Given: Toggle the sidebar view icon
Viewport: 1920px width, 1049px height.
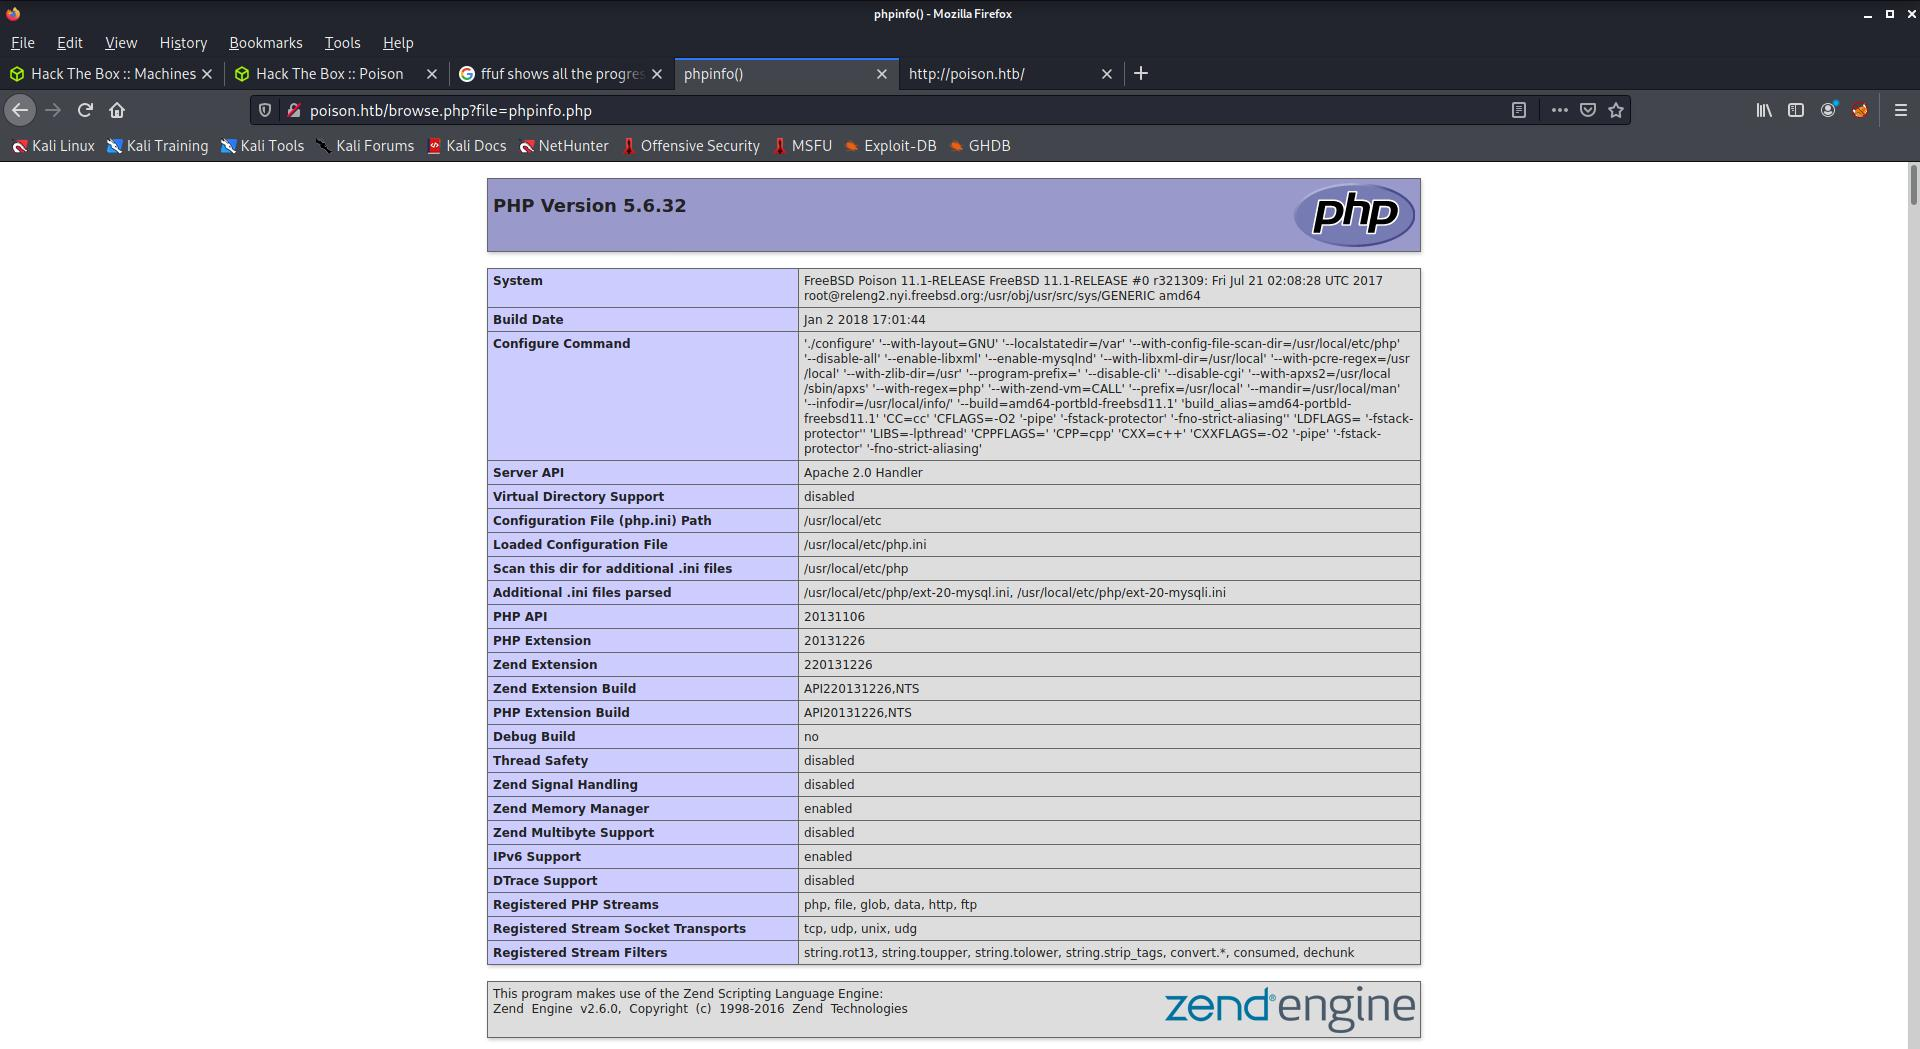Looking at the screenshot, I should click(x=1796, y=110).
